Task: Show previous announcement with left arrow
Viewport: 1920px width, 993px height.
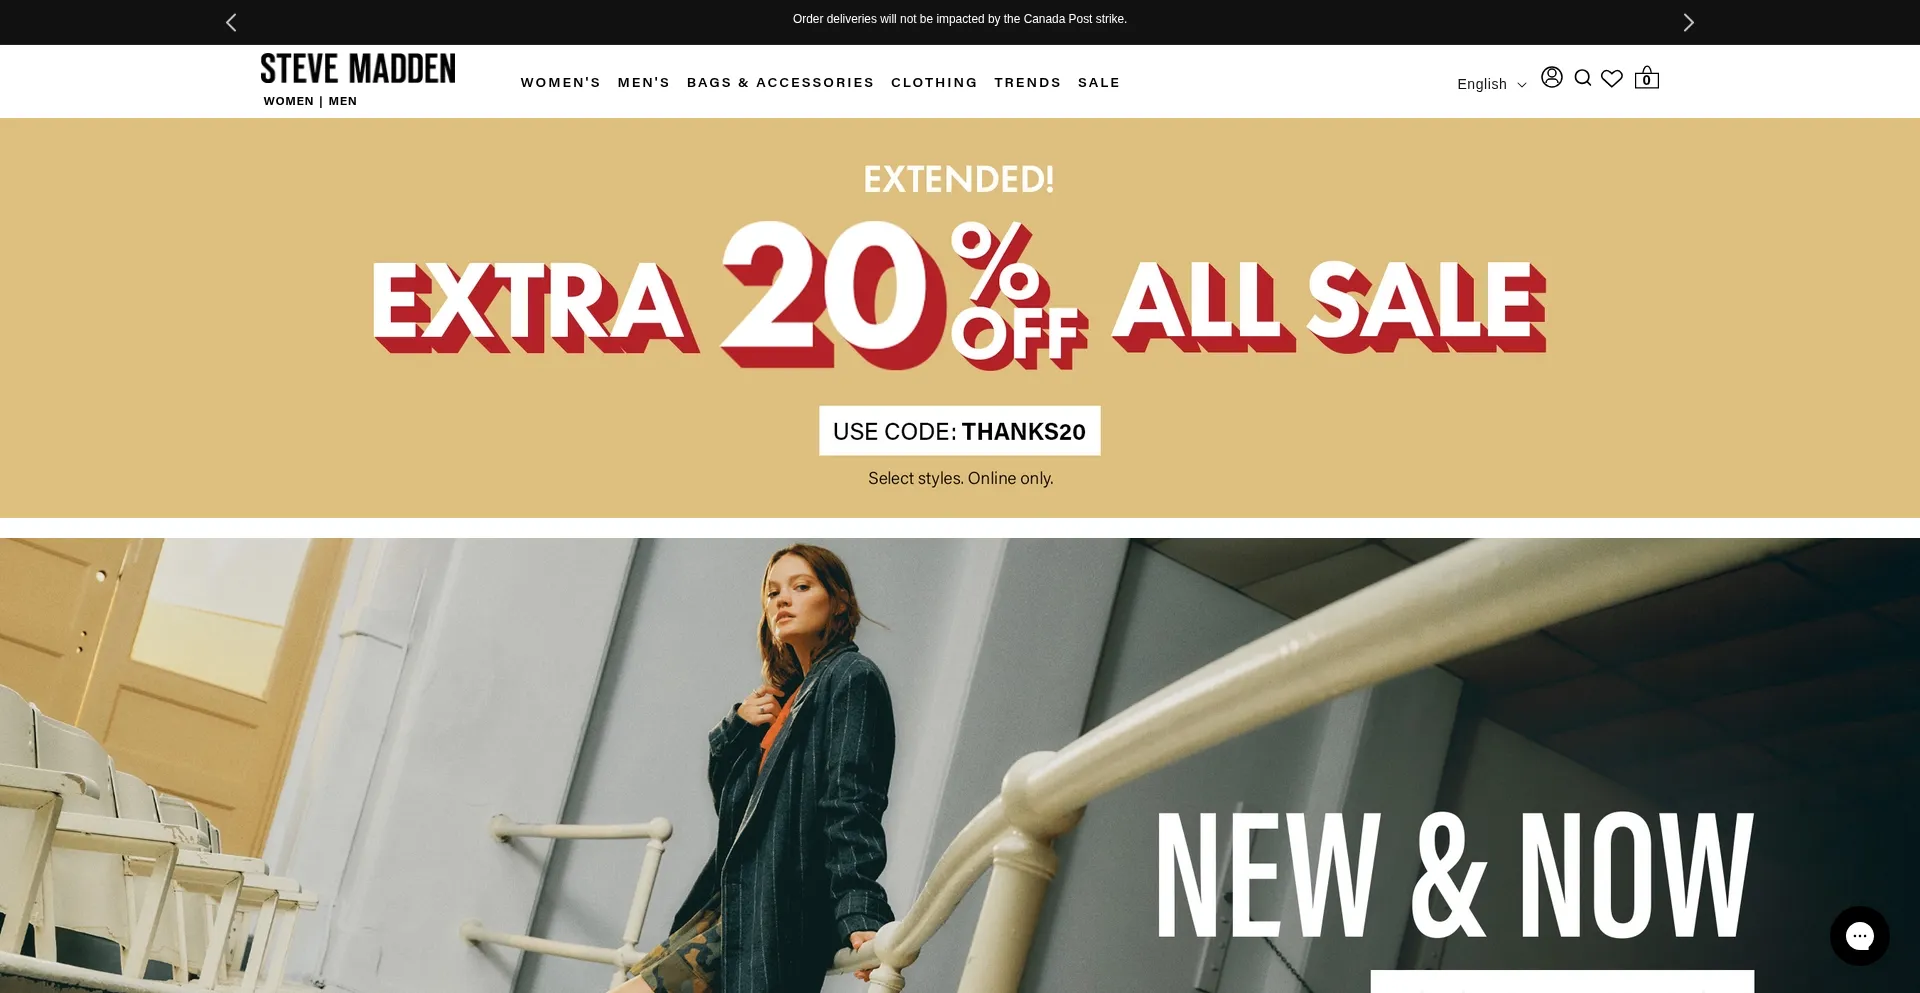Action: point(231,22)
